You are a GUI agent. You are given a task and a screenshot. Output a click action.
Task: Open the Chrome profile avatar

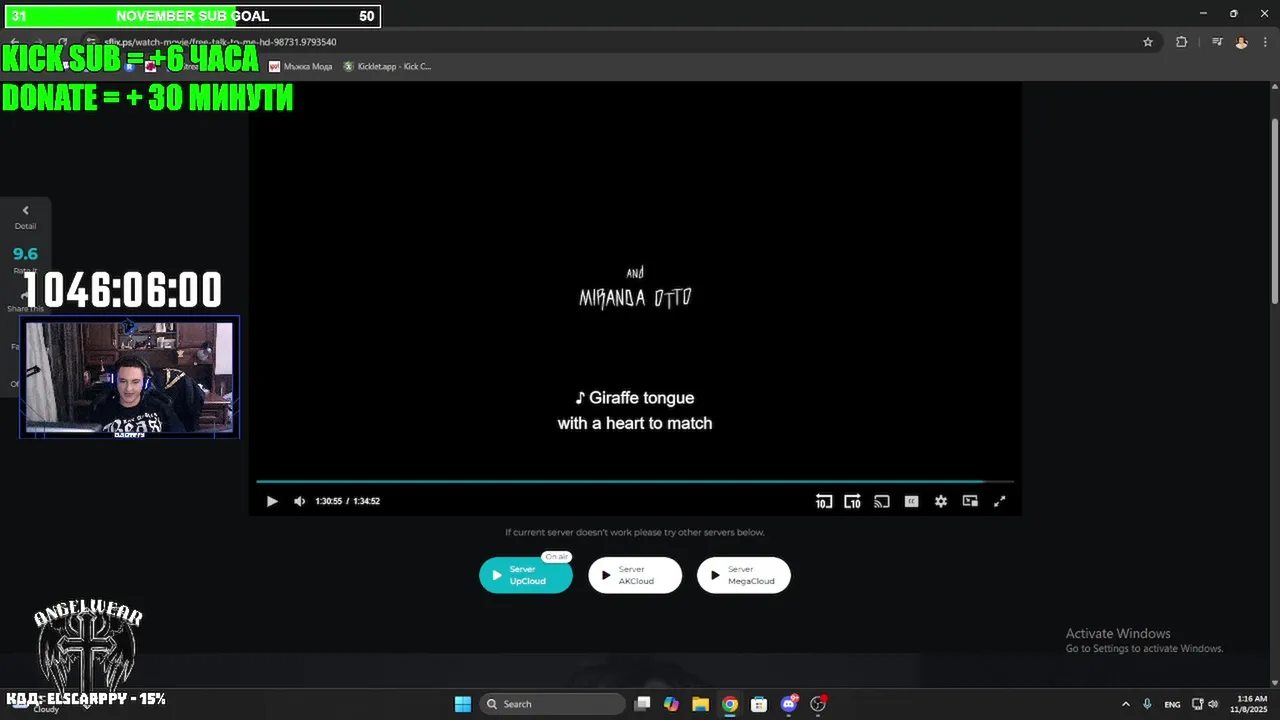[x=1241, y=42]
